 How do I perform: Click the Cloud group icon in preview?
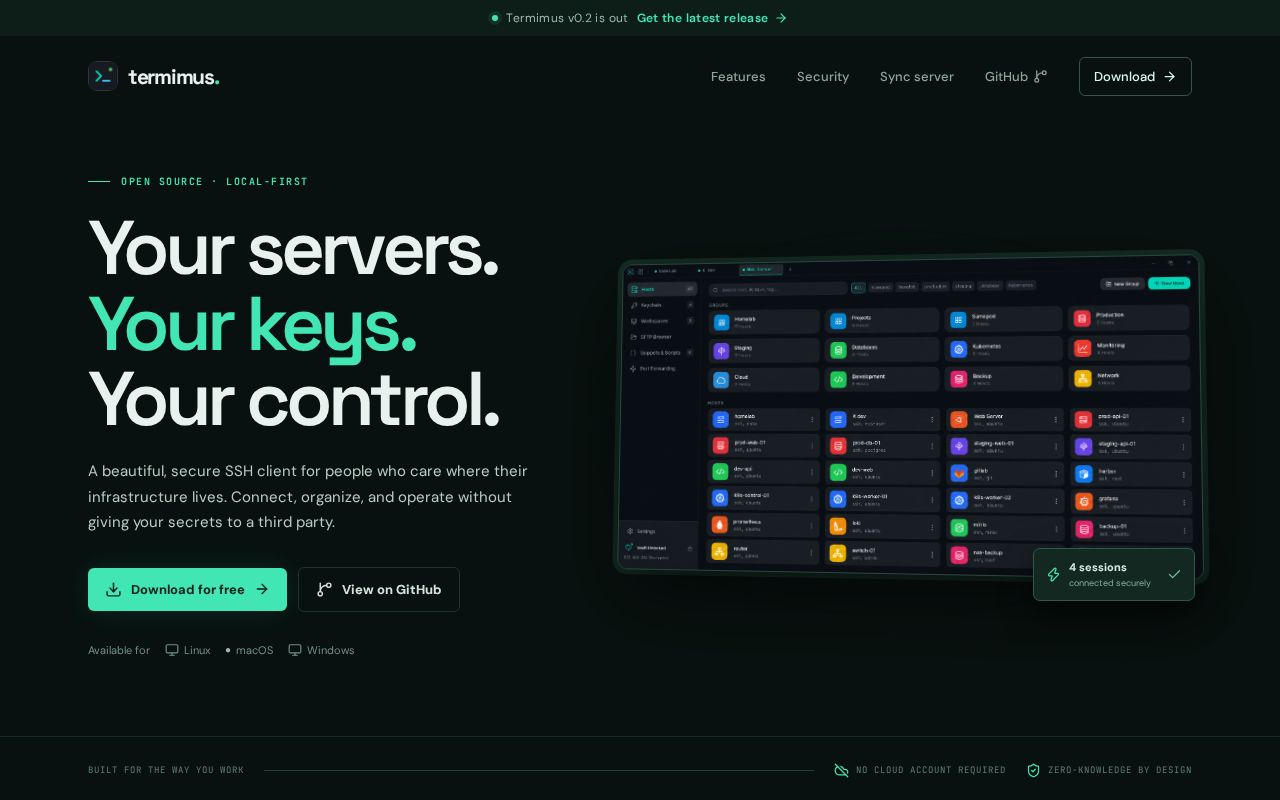721,380
